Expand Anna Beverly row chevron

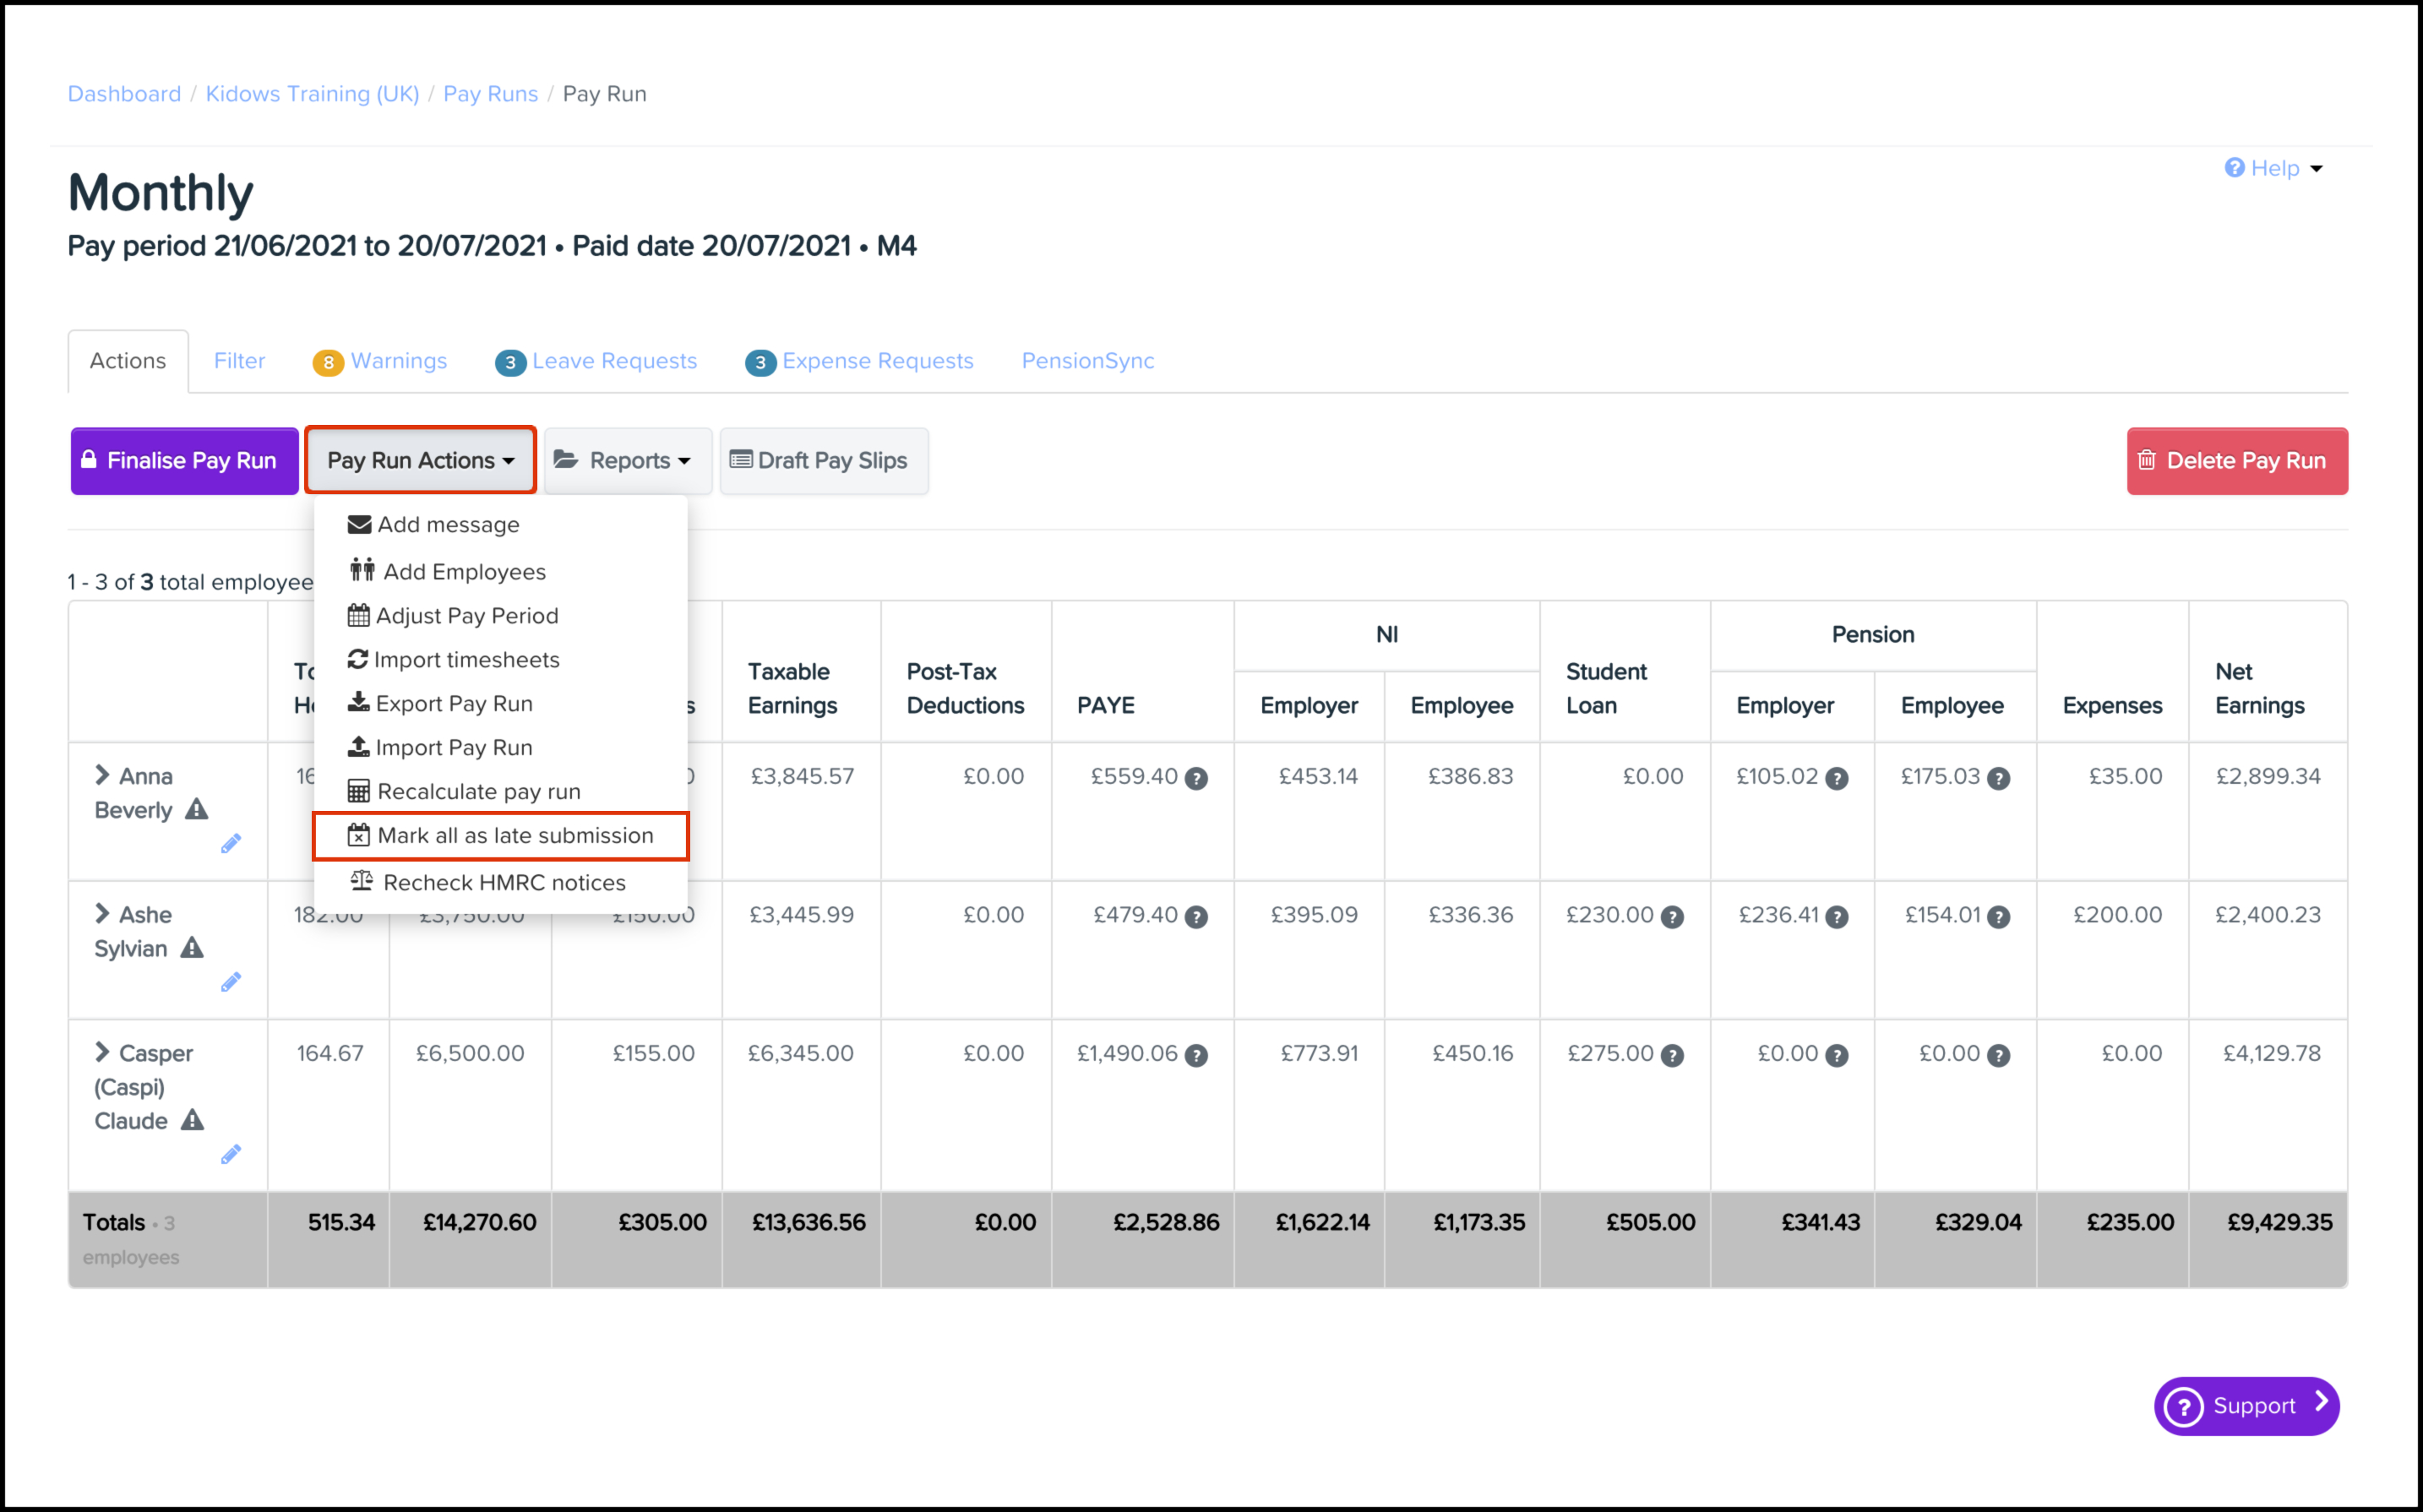point(102,775)
